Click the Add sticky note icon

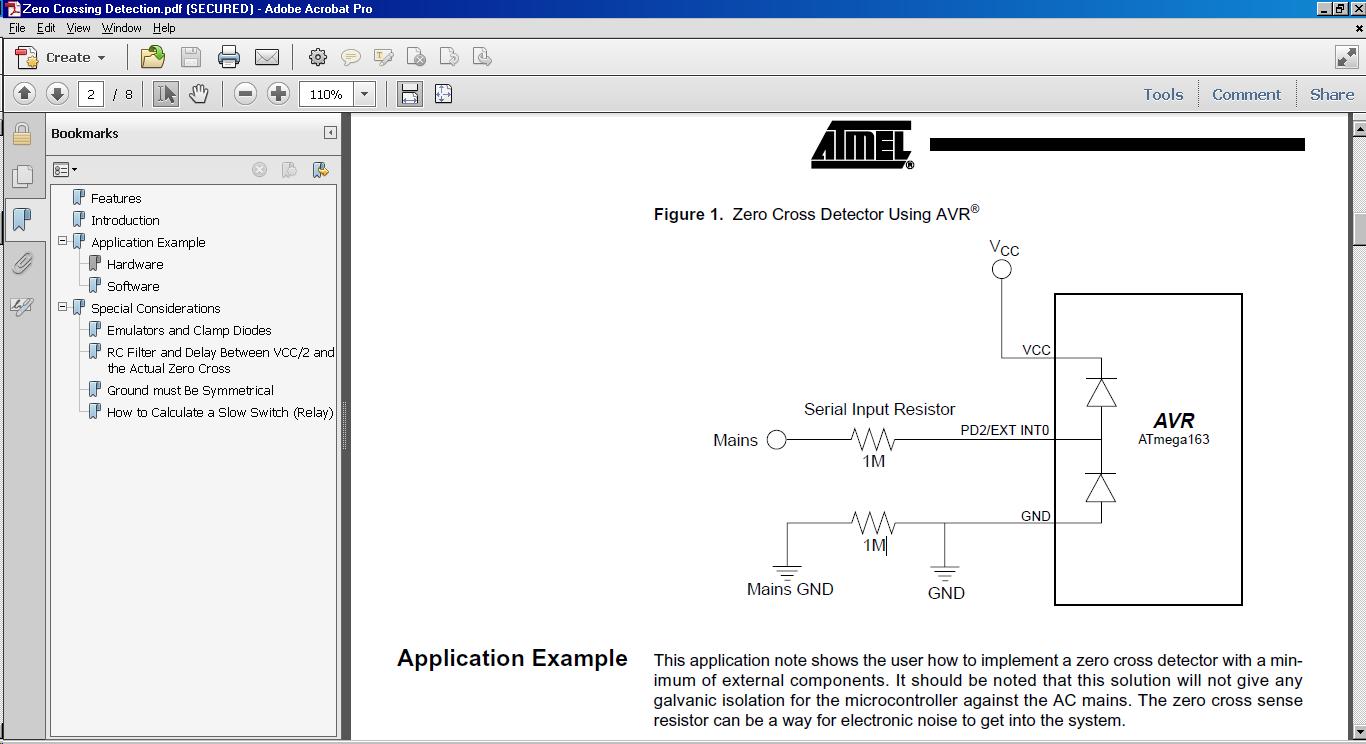[351, 57]
